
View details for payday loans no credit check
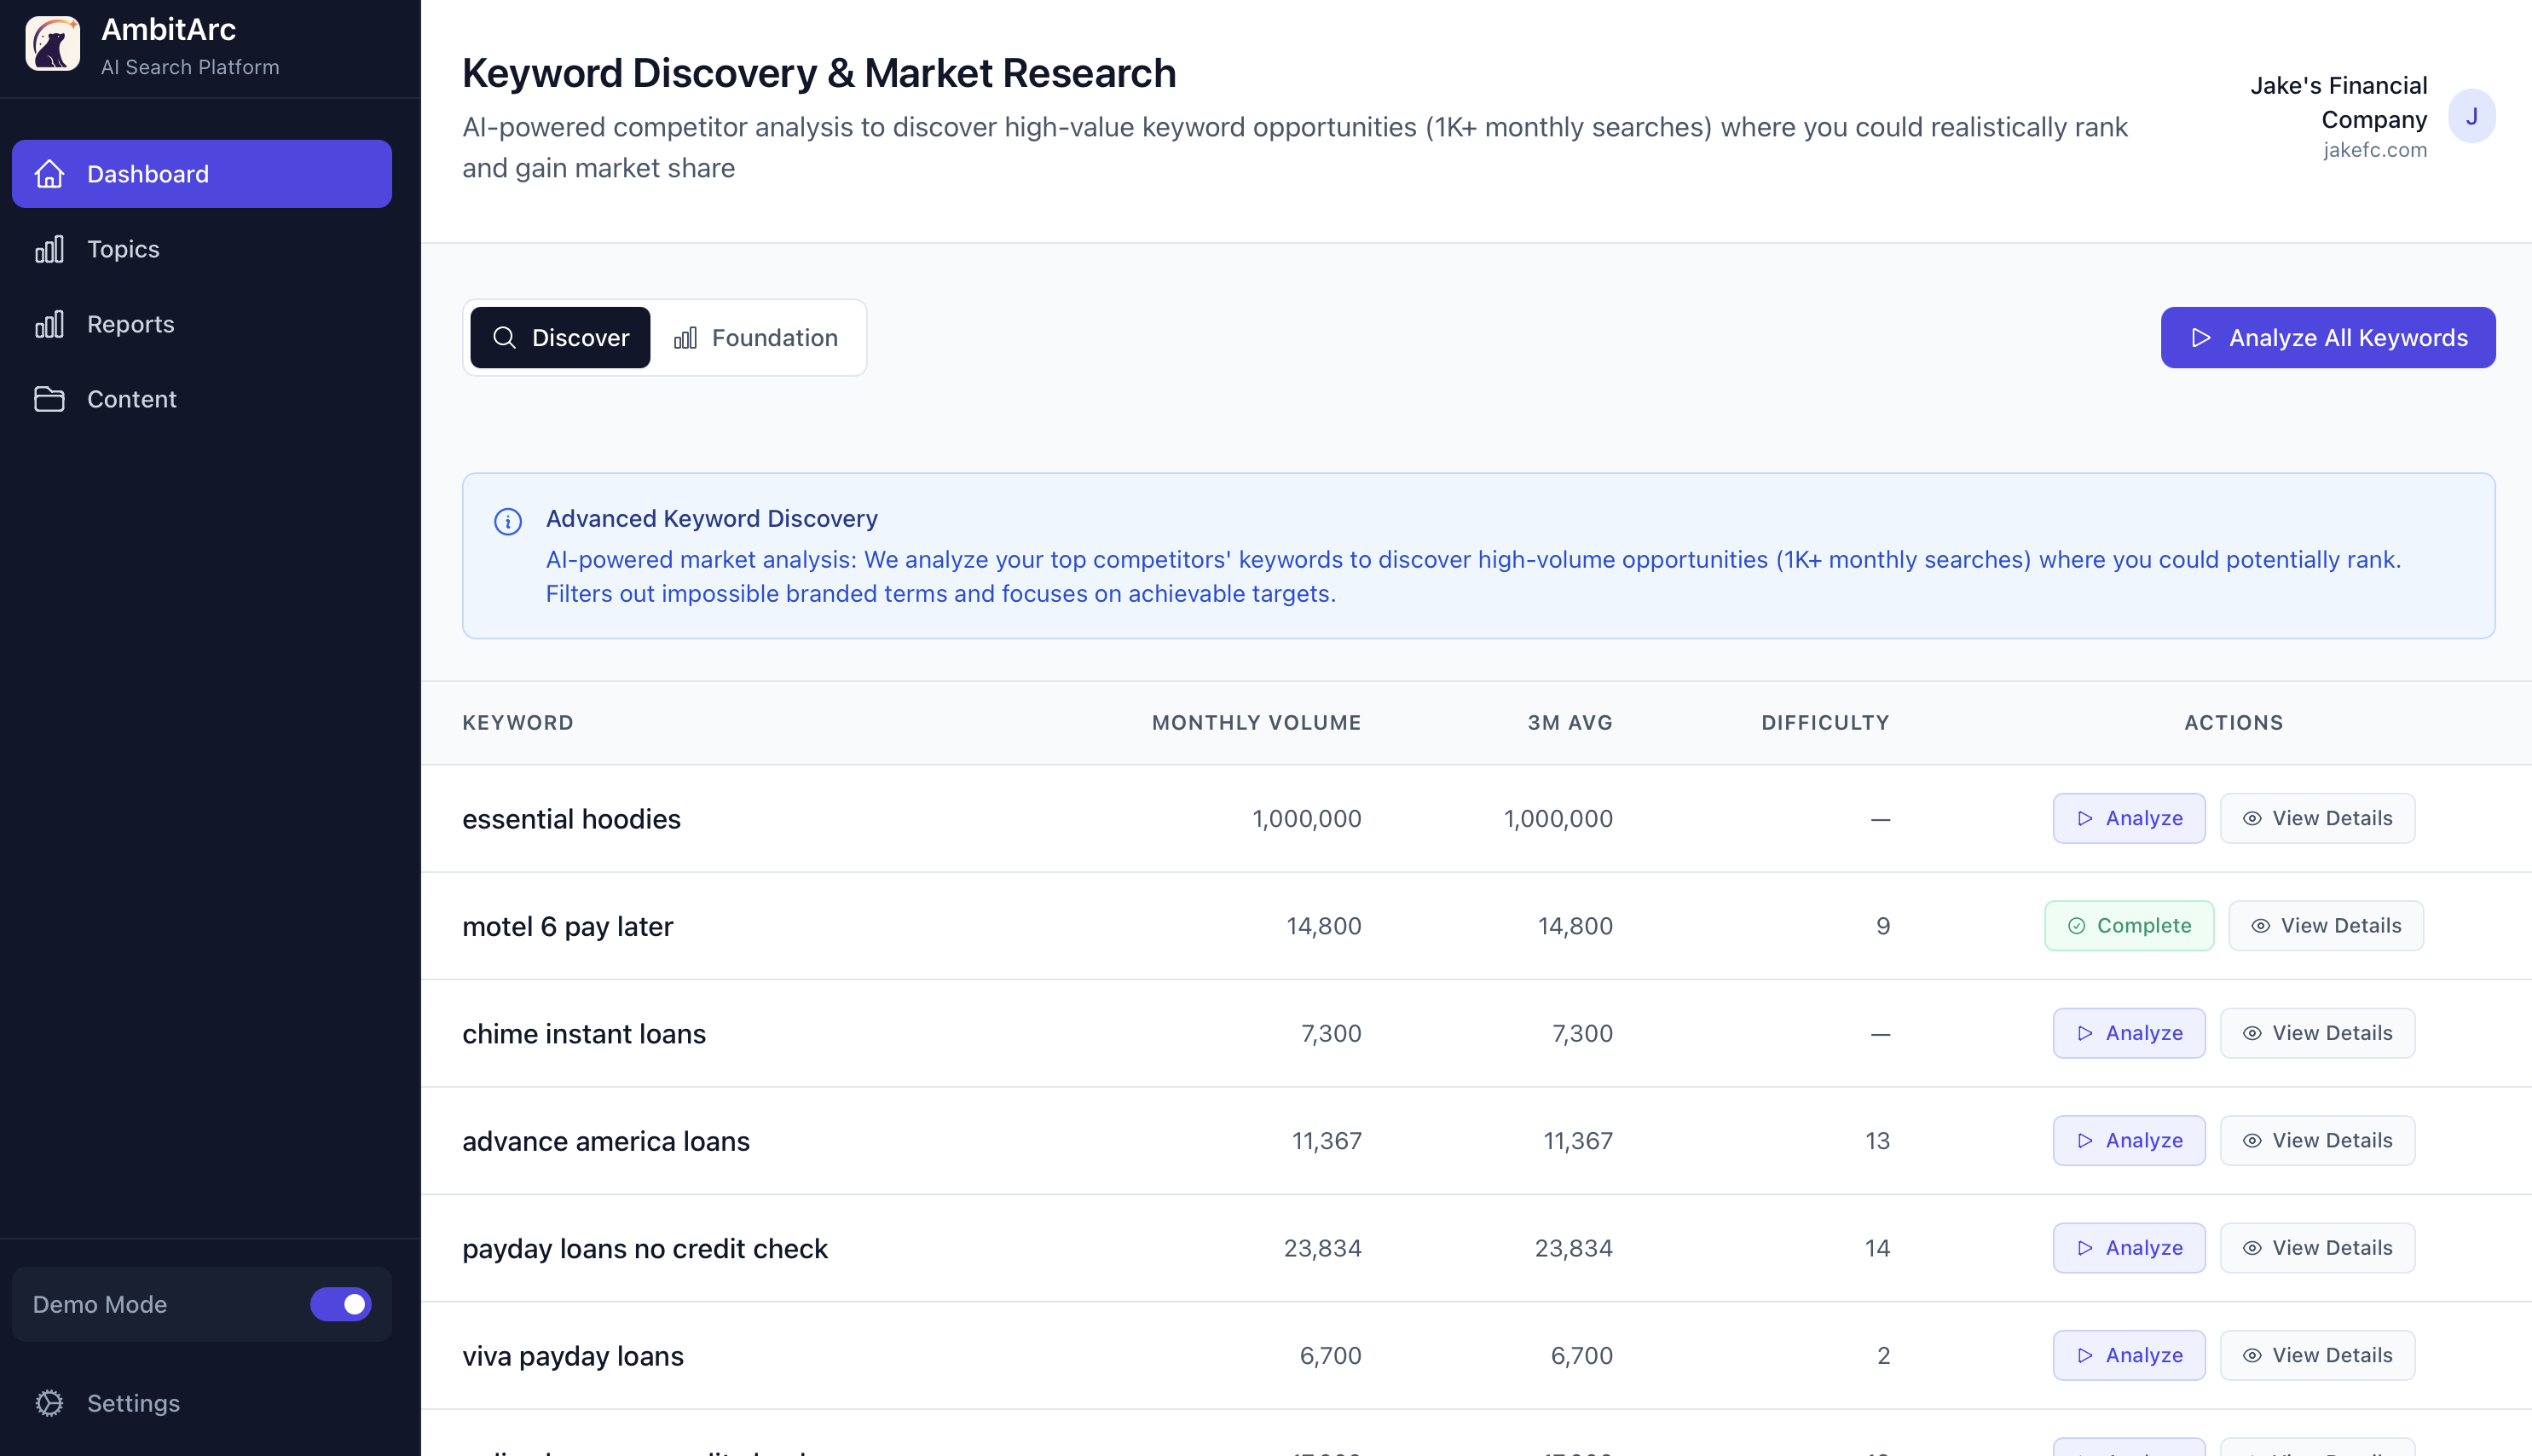(x=2317, y=1248)
